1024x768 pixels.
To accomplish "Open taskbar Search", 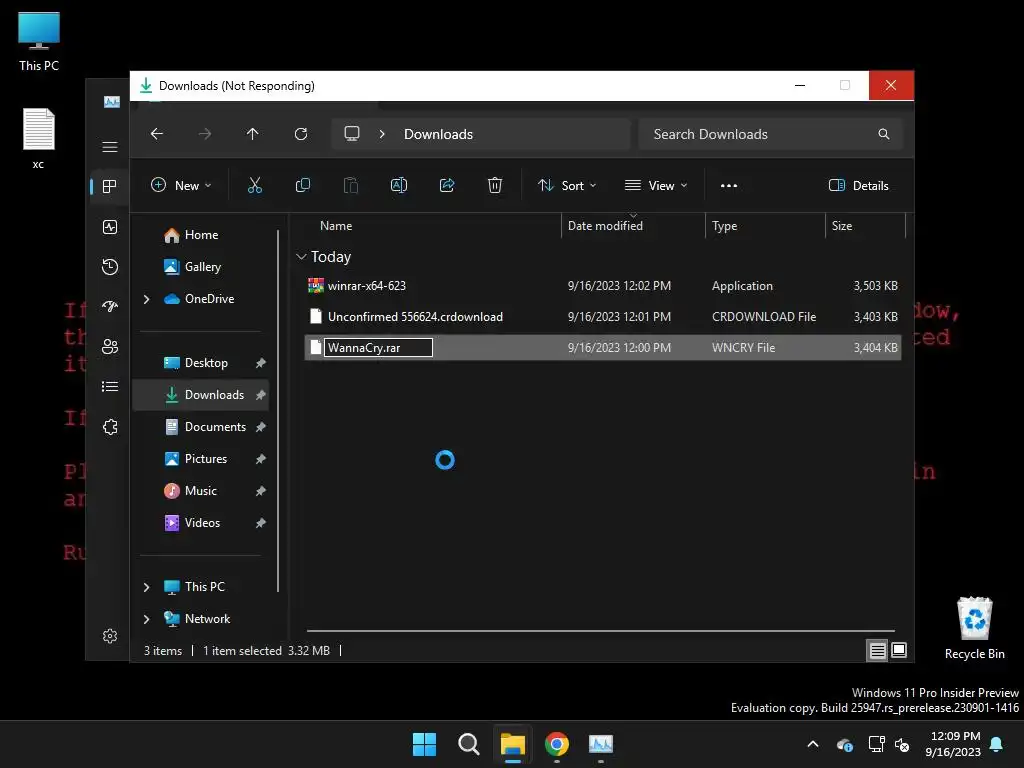I will pyautogui.click(x=468, y=744).
